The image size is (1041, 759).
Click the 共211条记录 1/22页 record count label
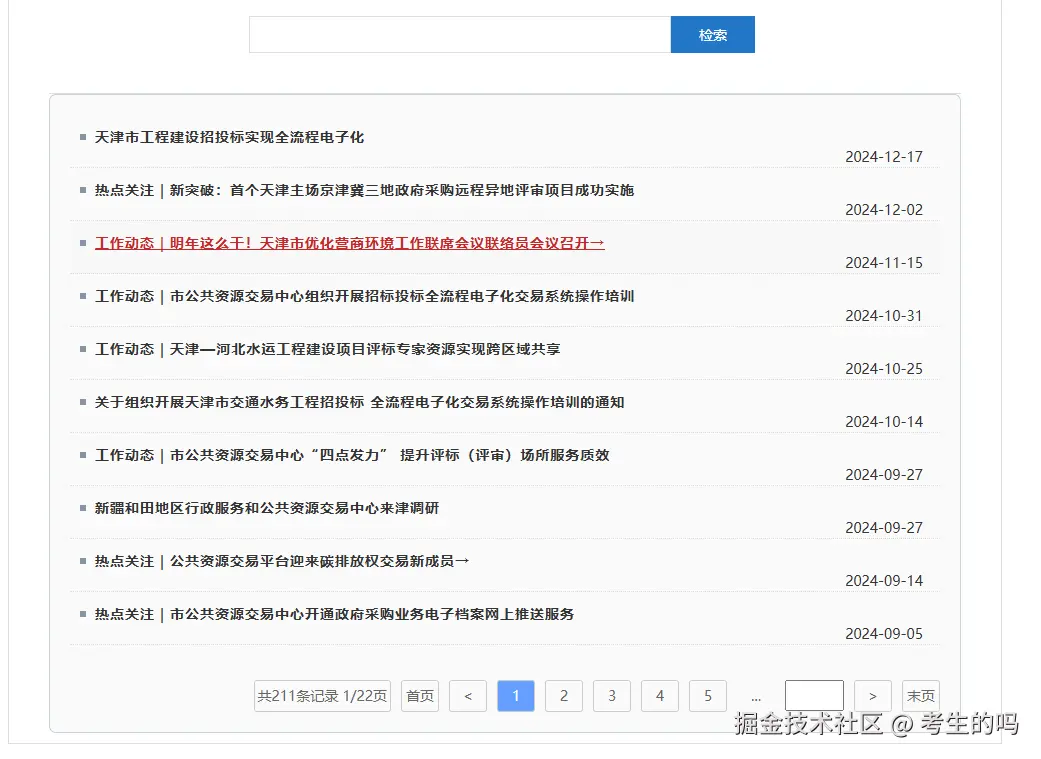point(322,696)
